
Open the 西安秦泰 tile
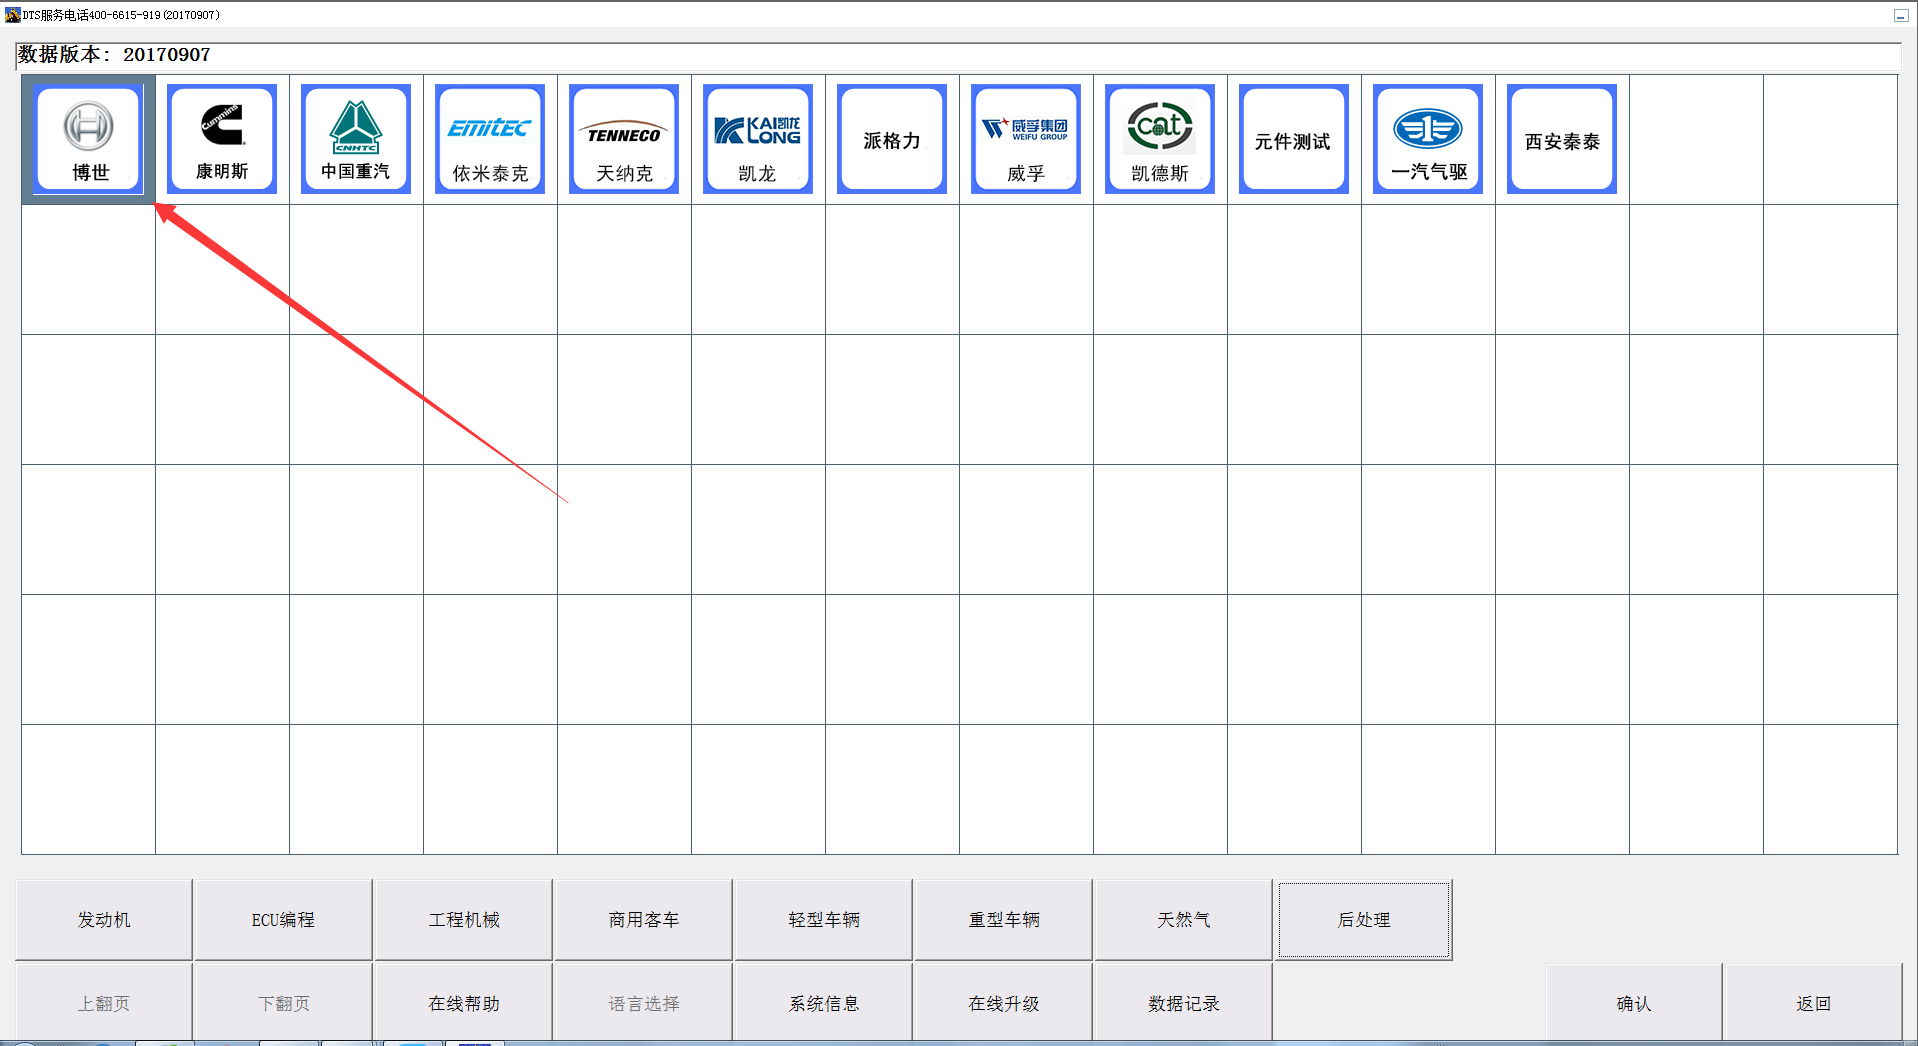point(1562,138)
